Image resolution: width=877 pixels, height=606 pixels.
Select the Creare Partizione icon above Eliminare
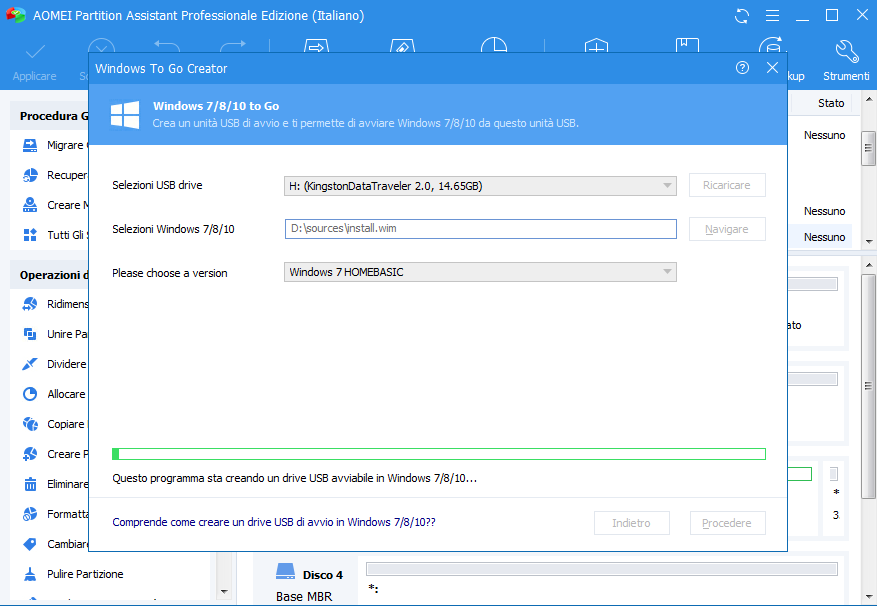30,454
